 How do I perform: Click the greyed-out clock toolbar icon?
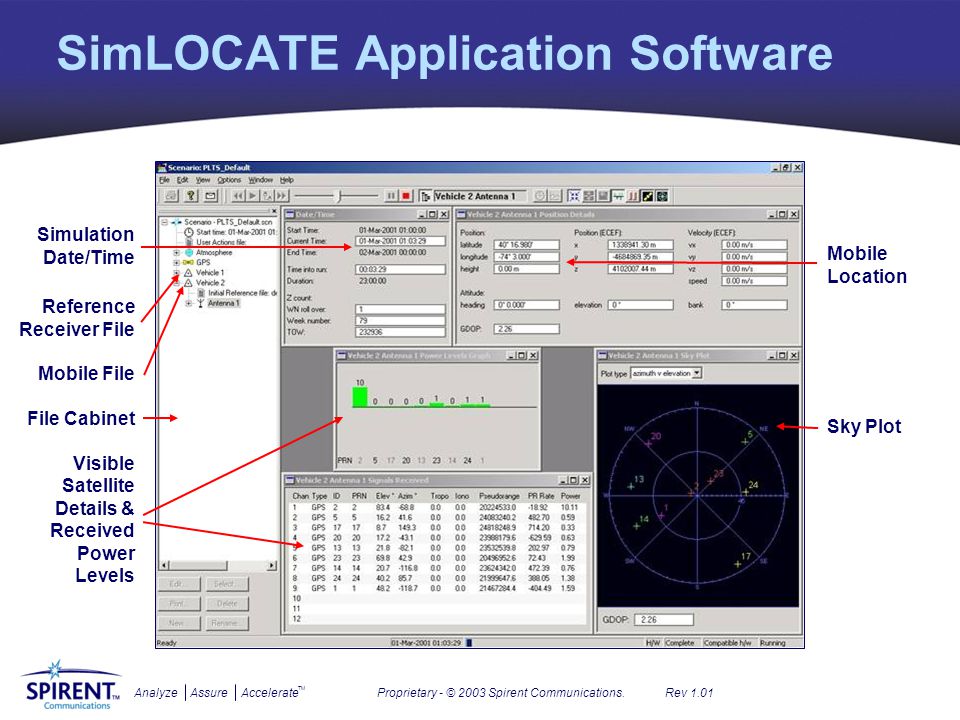pos(540,196)
